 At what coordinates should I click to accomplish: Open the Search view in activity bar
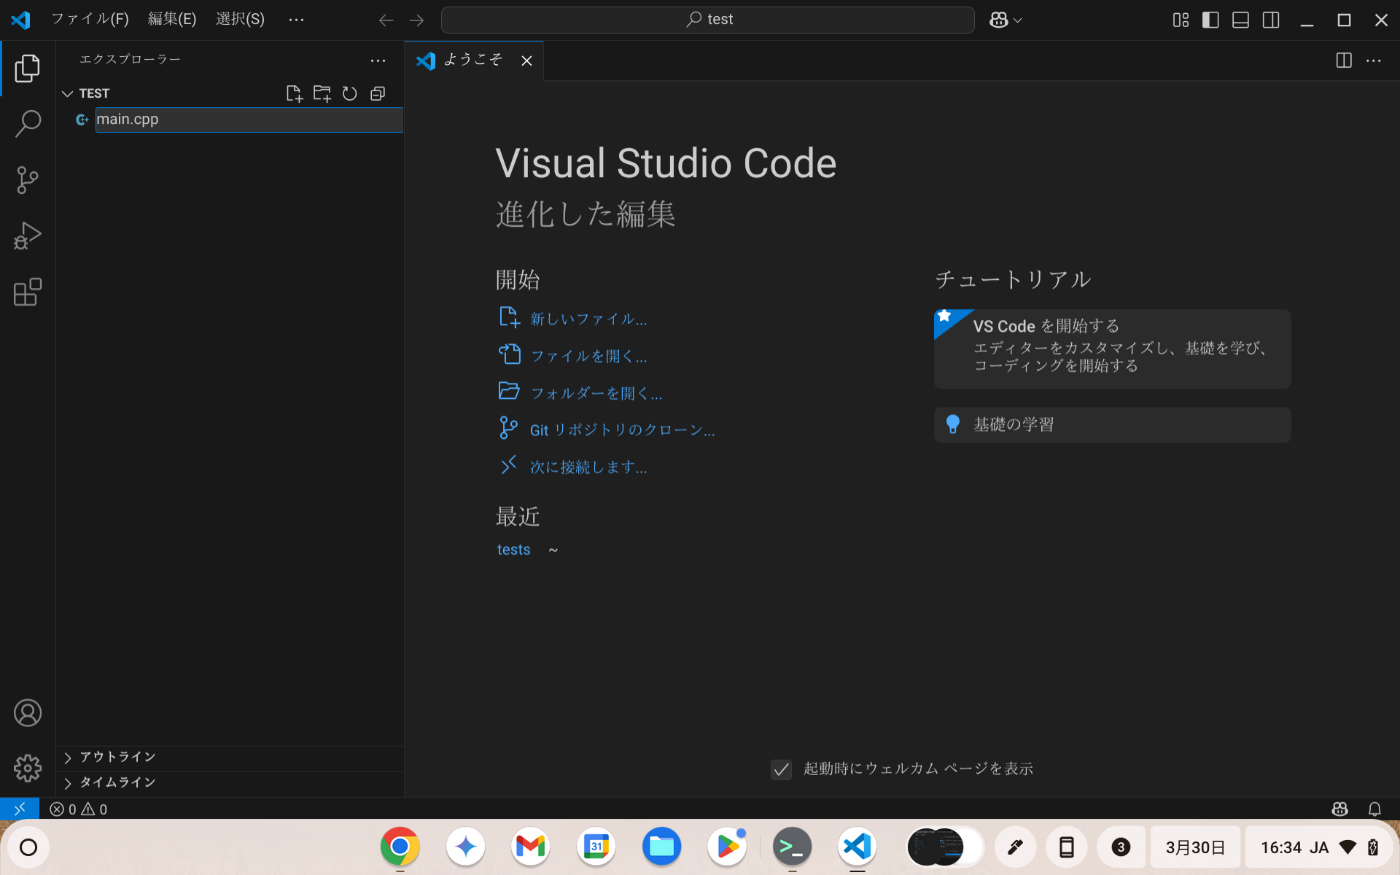[27, 124]
